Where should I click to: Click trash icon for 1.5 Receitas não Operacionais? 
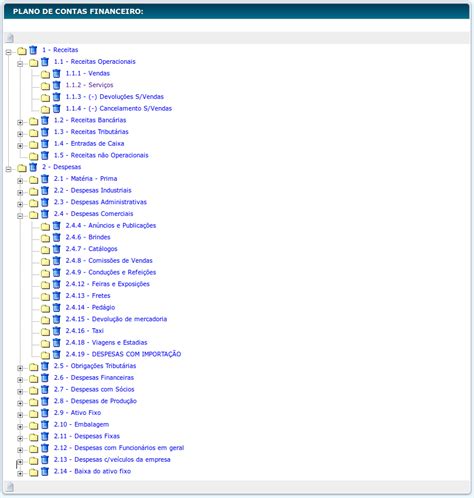coord(45,155)
